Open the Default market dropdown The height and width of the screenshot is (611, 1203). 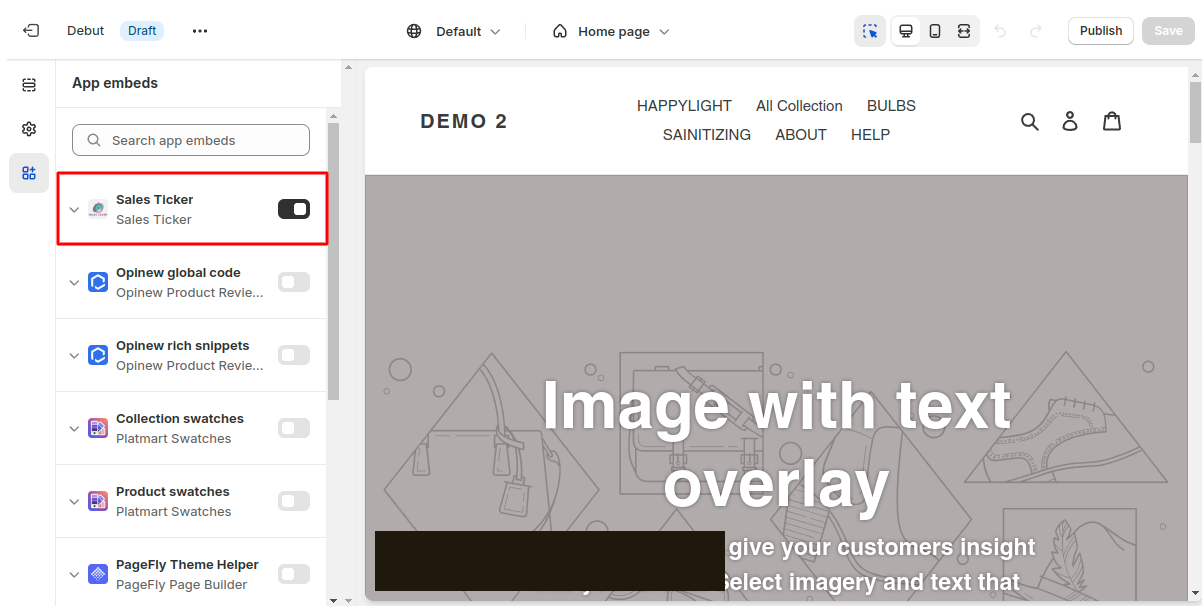coord(454,31)
